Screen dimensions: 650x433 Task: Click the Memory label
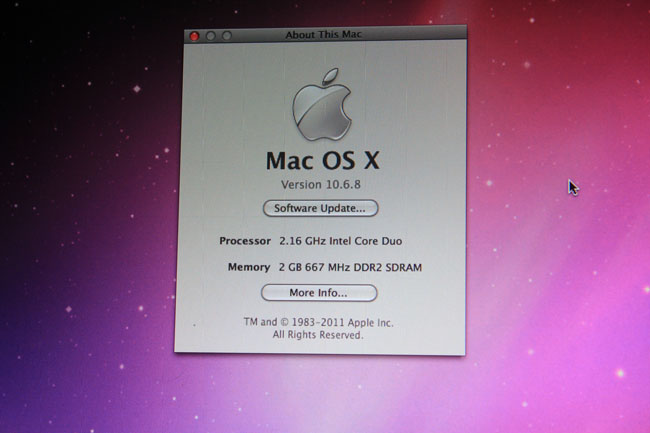[x=249, y=268]
